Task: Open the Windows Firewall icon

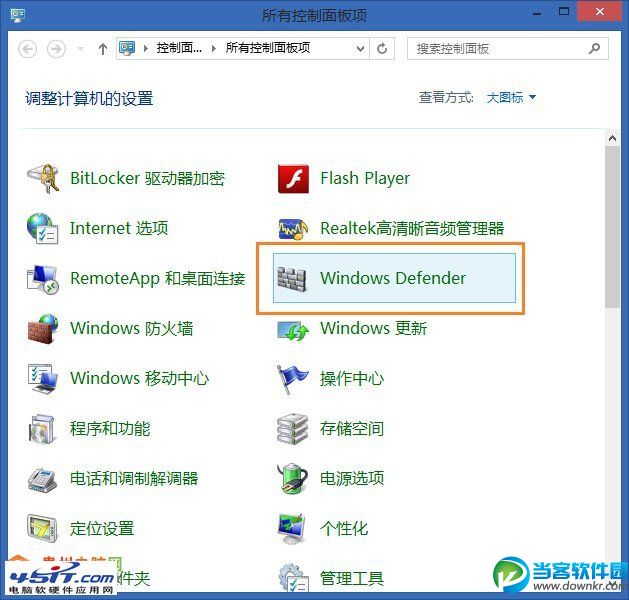Action: coord(43,329)
